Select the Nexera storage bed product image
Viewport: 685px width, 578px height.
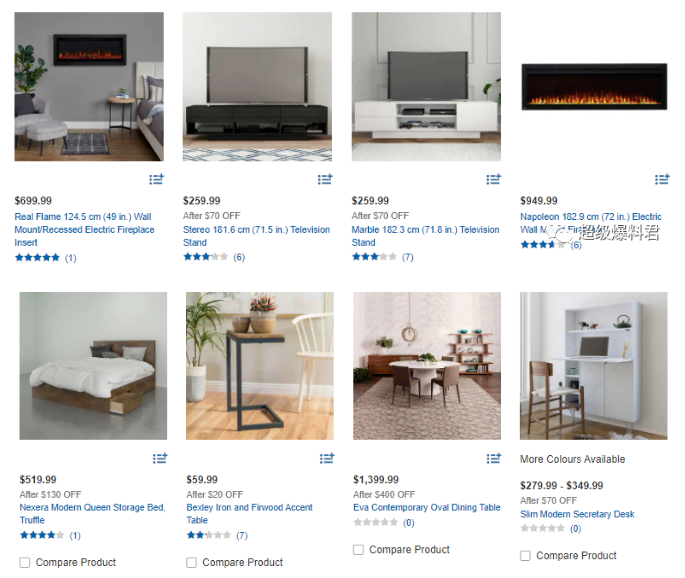click(x=93, y=366)
